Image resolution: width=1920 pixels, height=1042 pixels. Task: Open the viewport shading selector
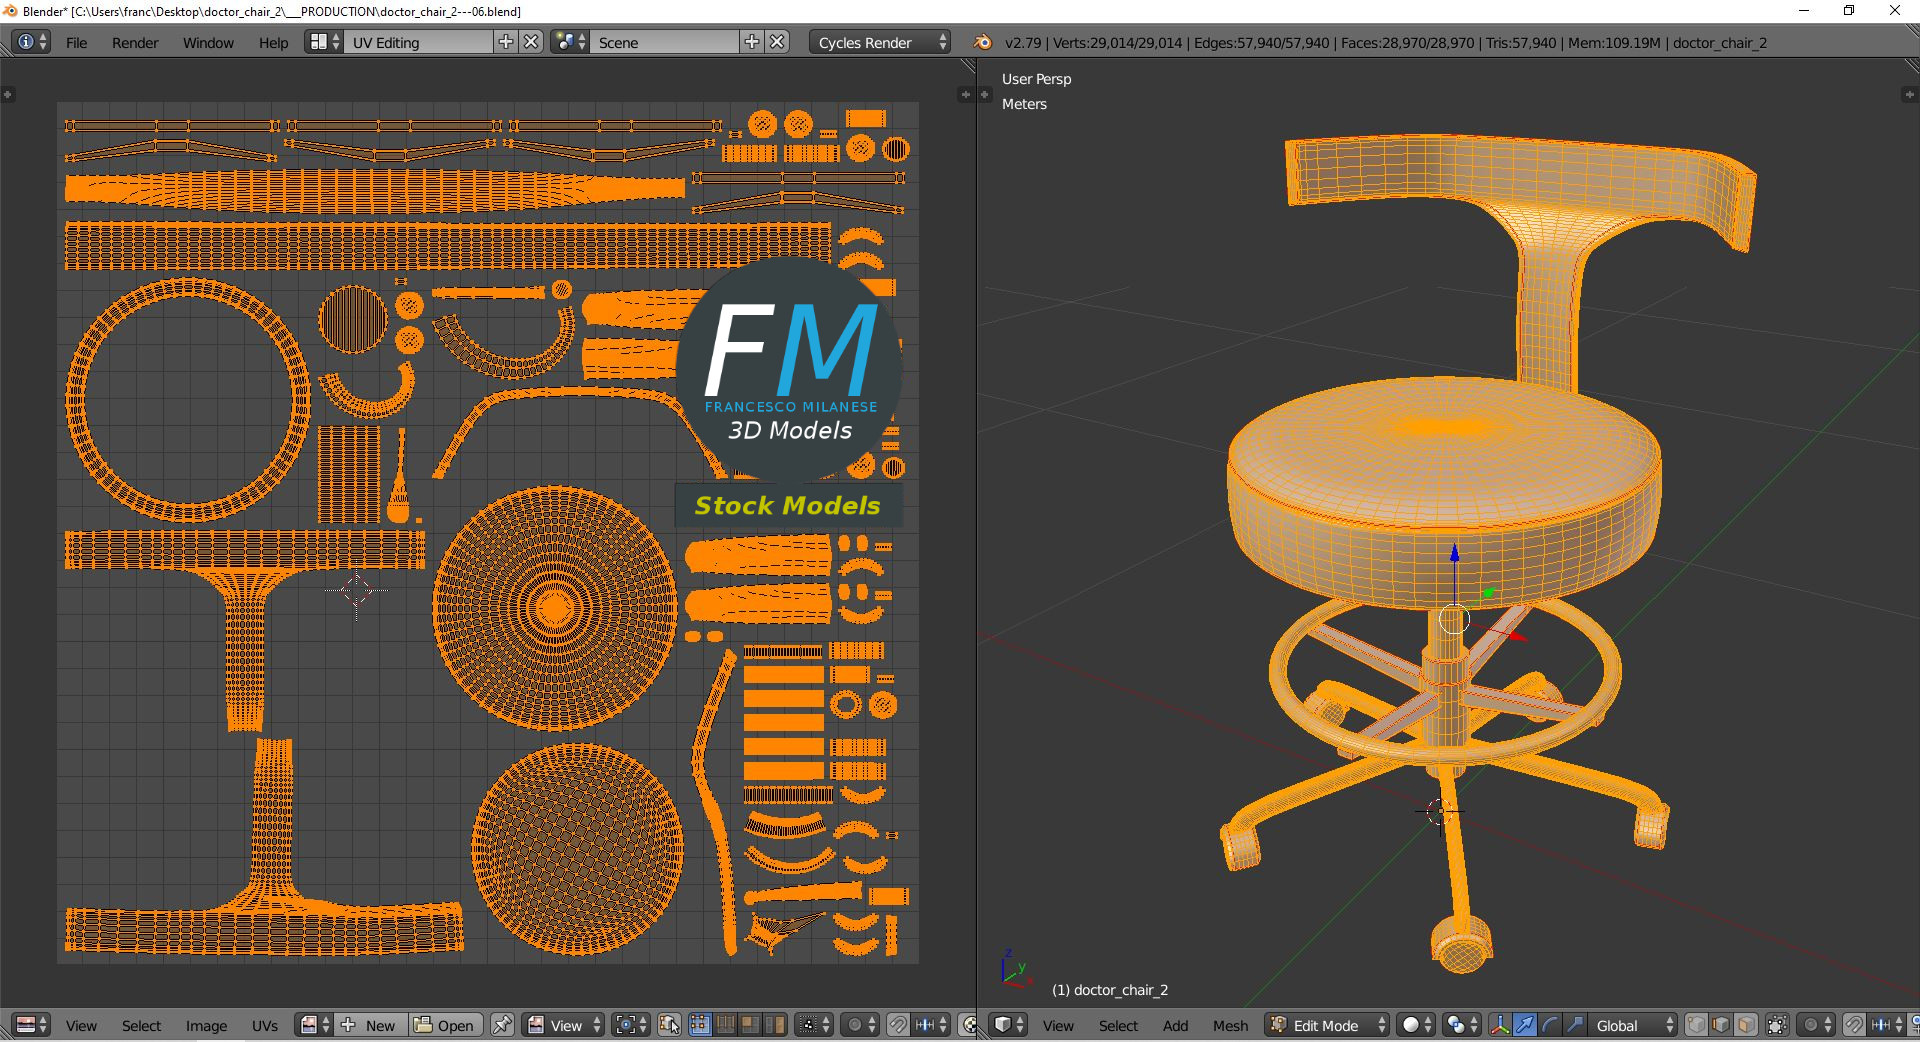click(1415, 1025)
